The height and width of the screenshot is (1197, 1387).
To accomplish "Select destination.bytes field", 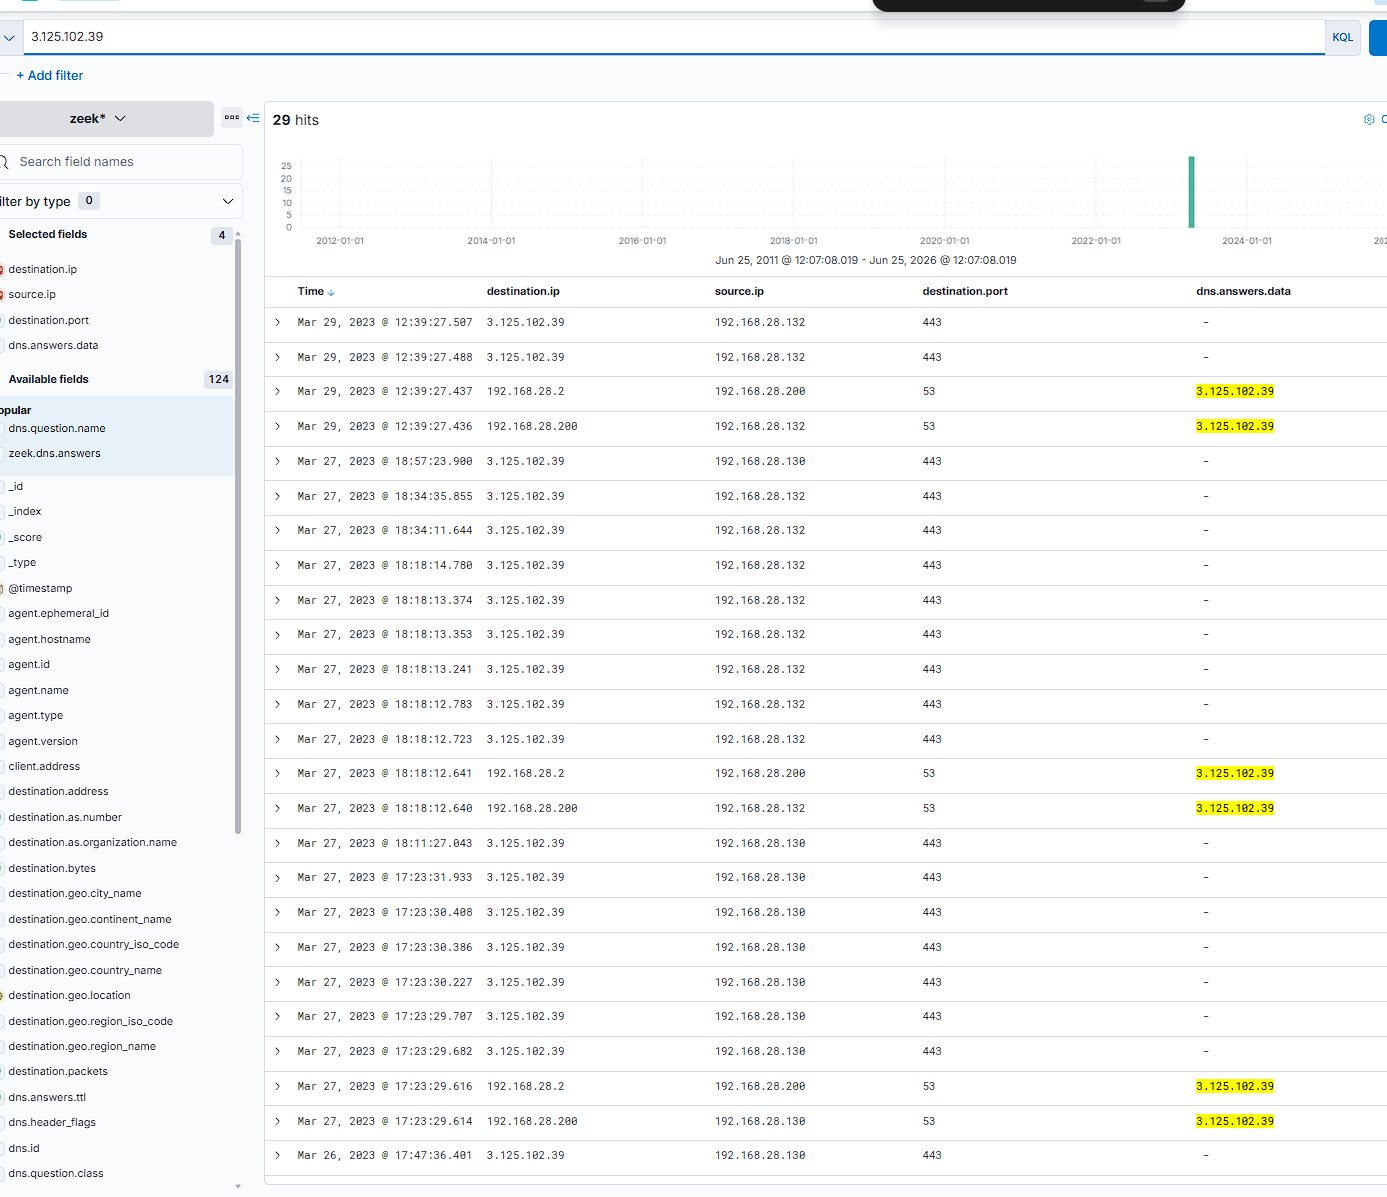I will pos(52,868).
